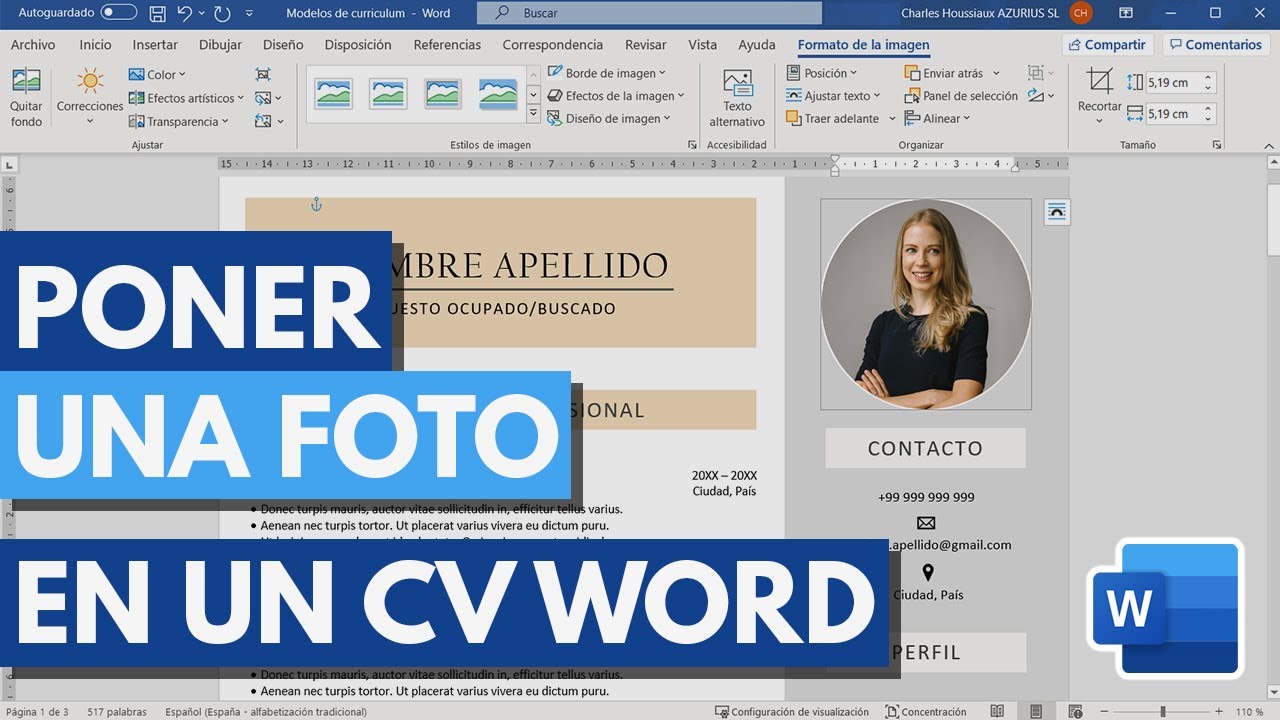The image size is (1280, 720).
Task: Expand the picture styles gallery
Action: (533, 115)
